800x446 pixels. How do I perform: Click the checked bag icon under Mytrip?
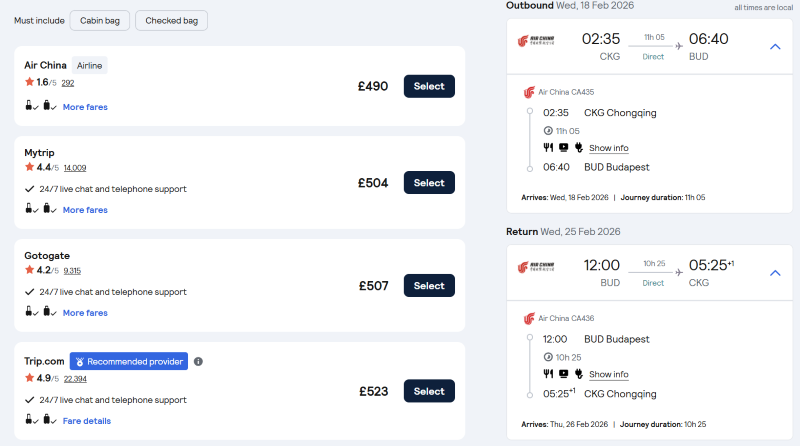click(48, 210)
